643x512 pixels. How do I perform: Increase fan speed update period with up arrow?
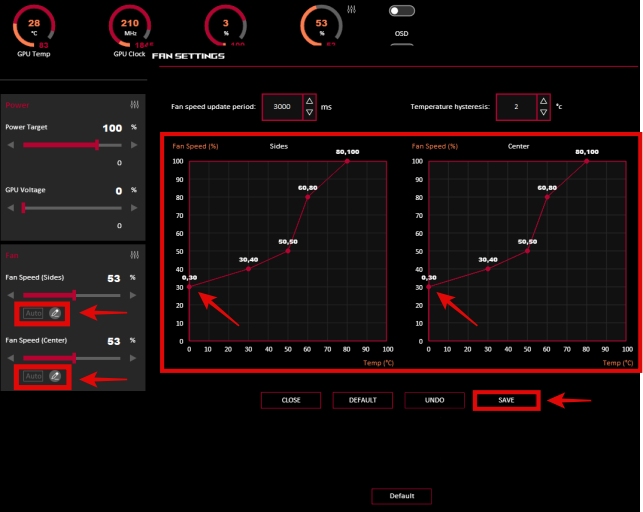[310, 101]
